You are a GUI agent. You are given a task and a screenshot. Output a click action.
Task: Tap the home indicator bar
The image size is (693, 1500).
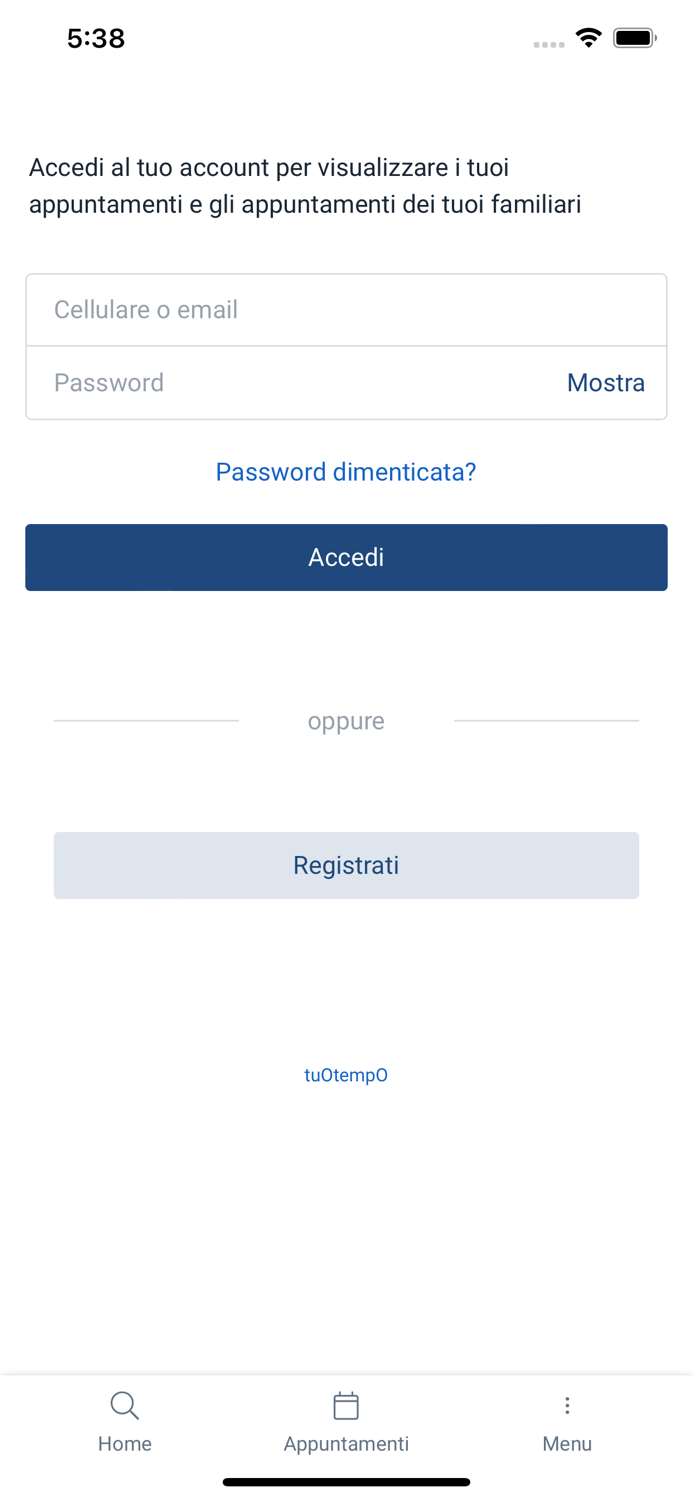pyautogui.click(x=346, y=1482)
